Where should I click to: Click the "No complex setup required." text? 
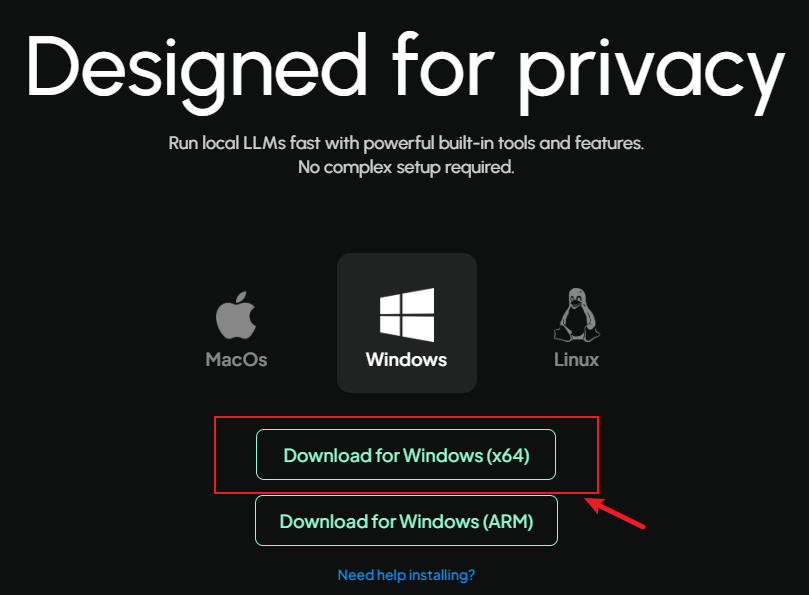point(406,167)
